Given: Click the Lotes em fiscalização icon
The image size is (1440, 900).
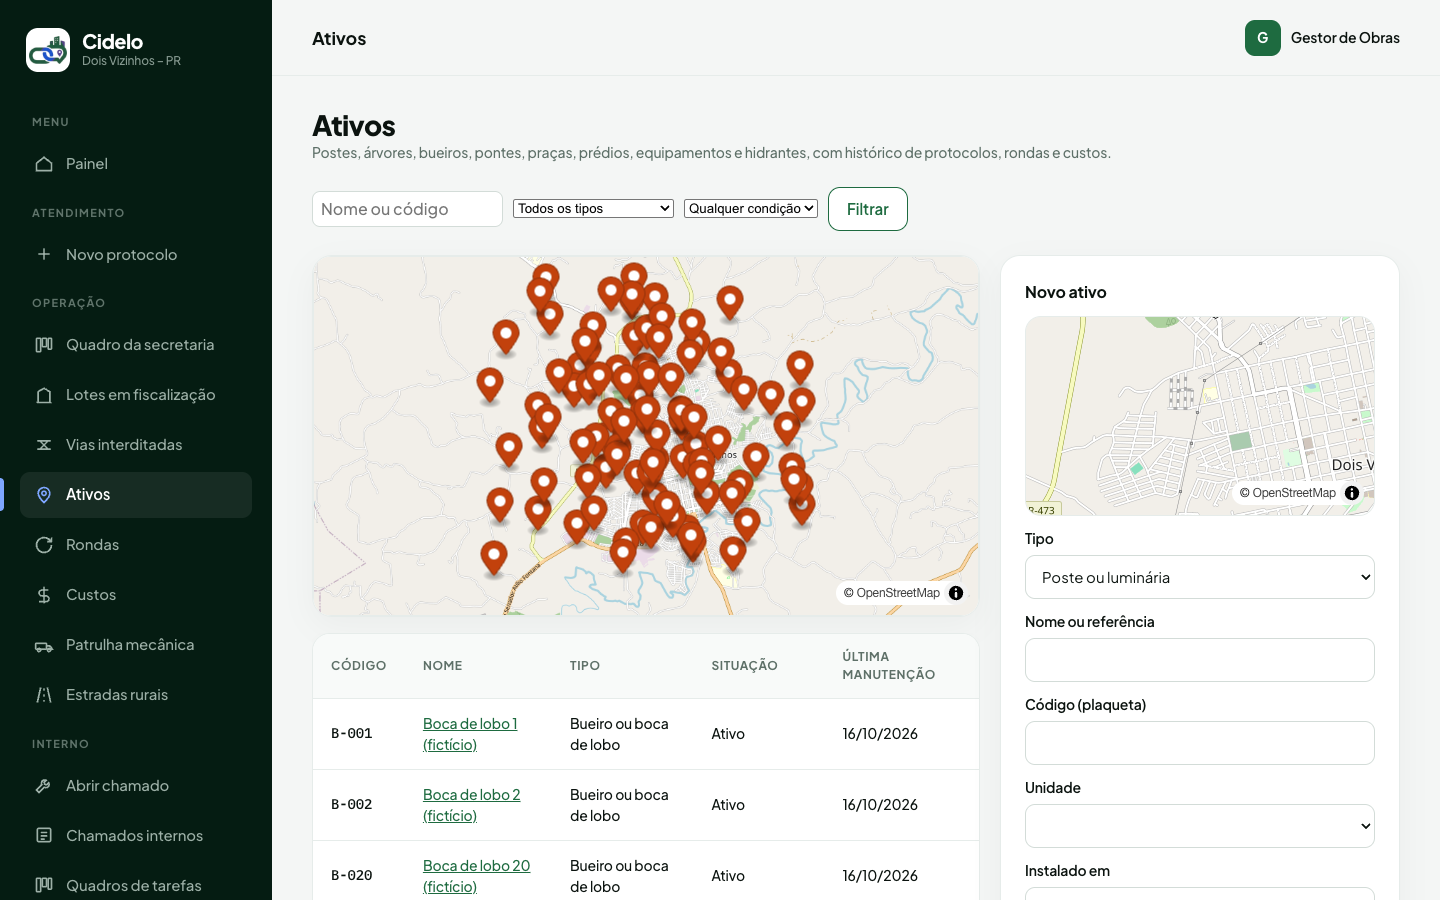Looking at the screenshot, I should tap(44, 395).
